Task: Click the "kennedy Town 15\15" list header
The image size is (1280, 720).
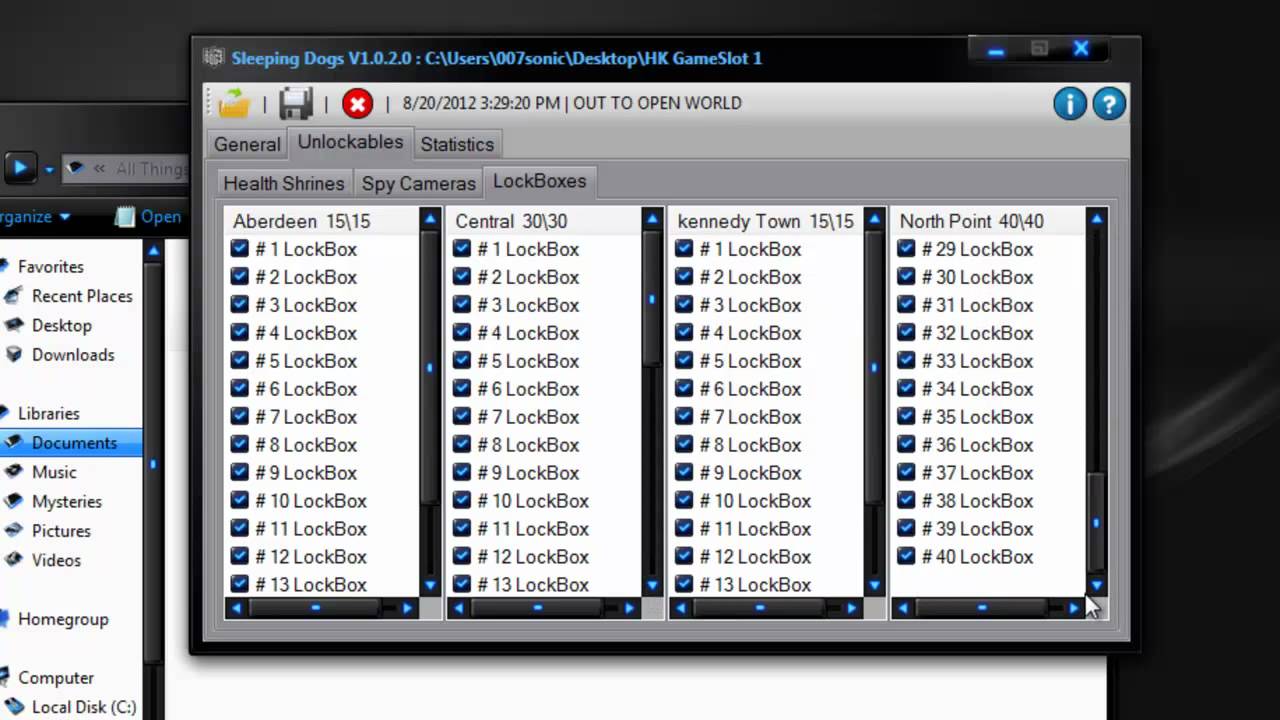Action: pyautogui.click(x=765, y=221)
